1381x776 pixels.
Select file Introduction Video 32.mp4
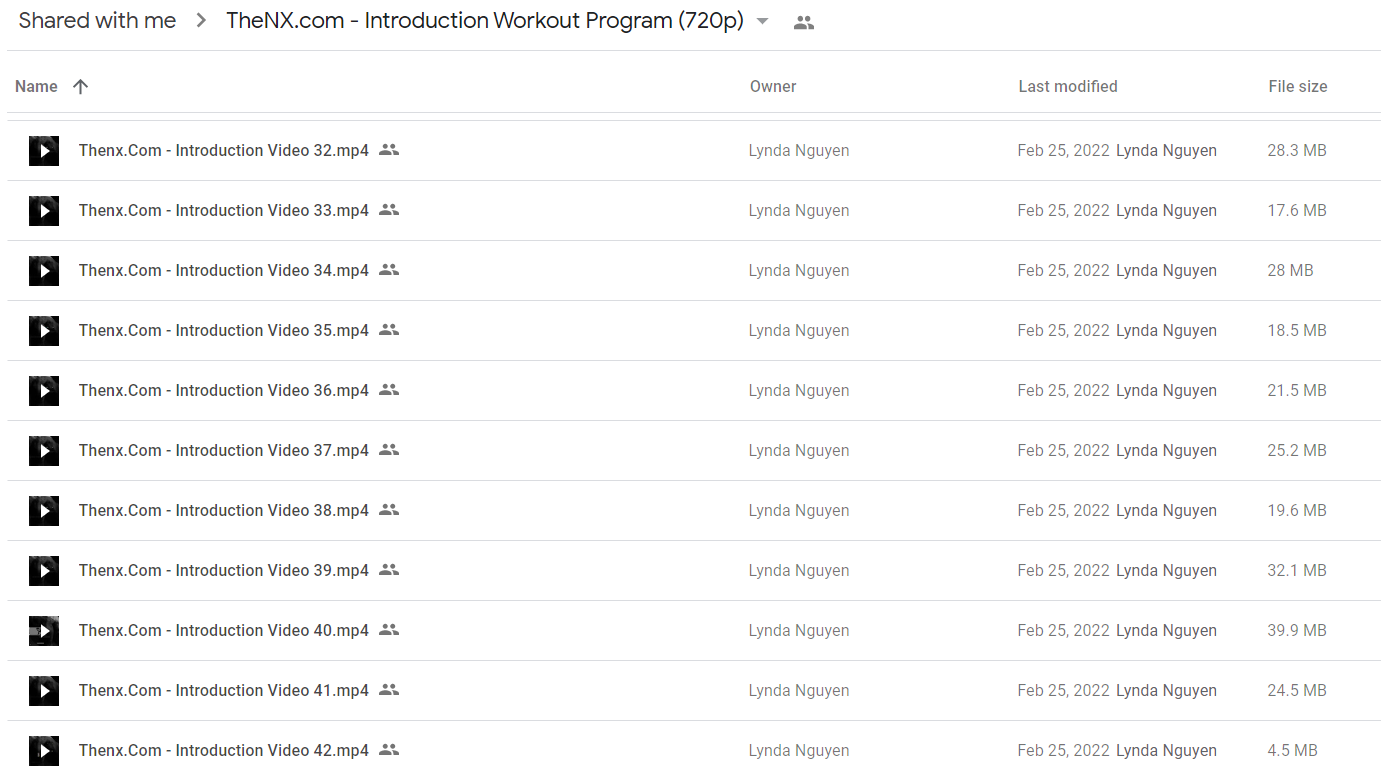pos(224,150)
